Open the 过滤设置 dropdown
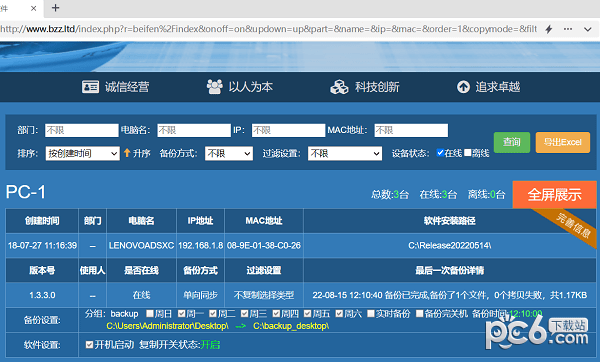Viewport: 600px width, 362px height. 345,153
